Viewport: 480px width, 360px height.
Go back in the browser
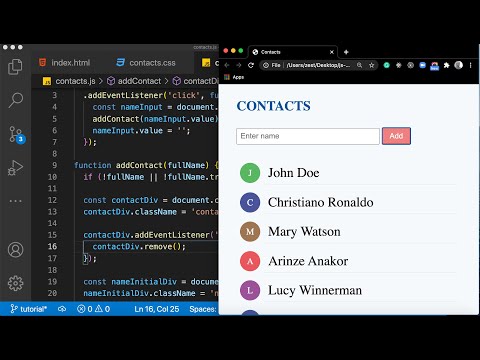coord(227,65)
